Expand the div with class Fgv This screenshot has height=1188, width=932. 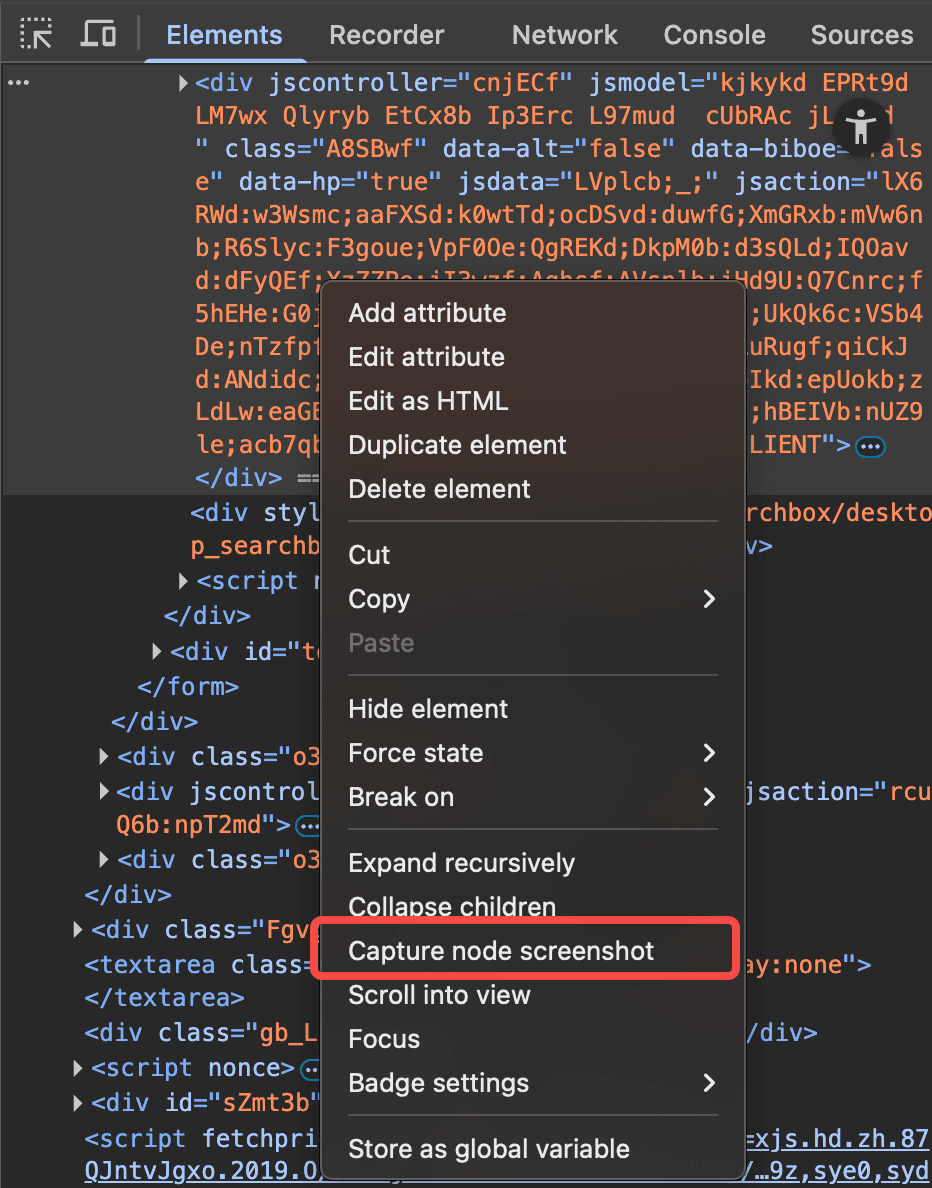[x=77, y=929]
